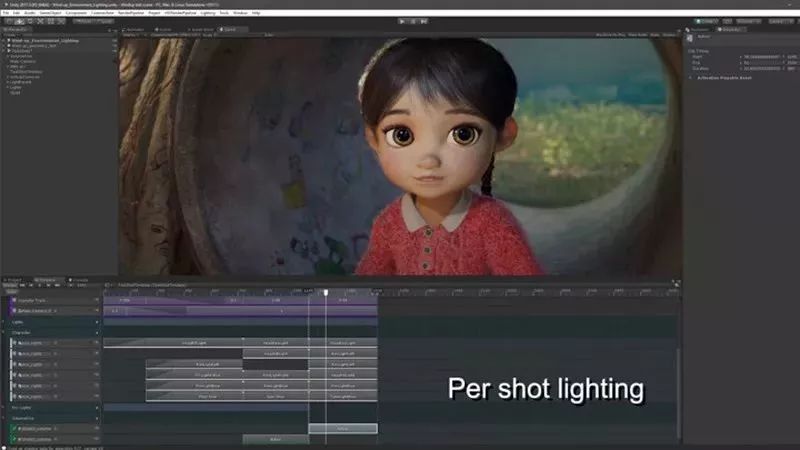This screenshot has width=800, height=450.
Task: Toggle the Stats overlay in the Game view
Action: pyautogui.click(x=655, y=35)
